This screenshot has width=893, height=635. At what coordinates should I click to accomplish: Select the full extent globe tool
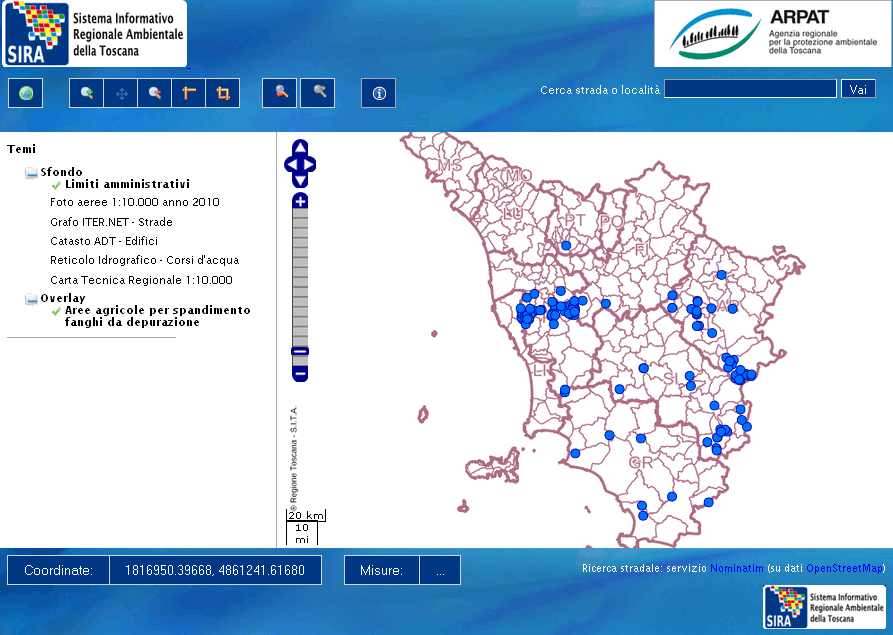click(25, 93)
